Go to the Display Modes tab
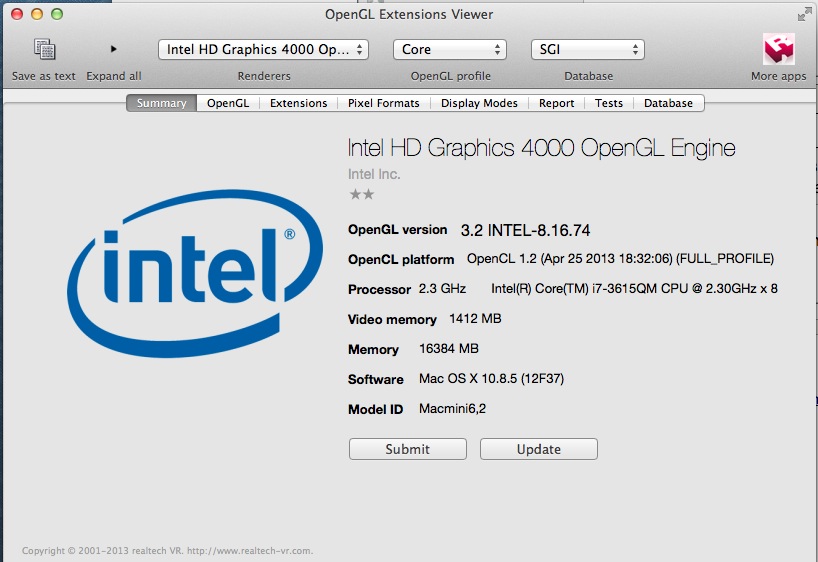This screenshot has width=818, height=562. [x=479, y=103]
